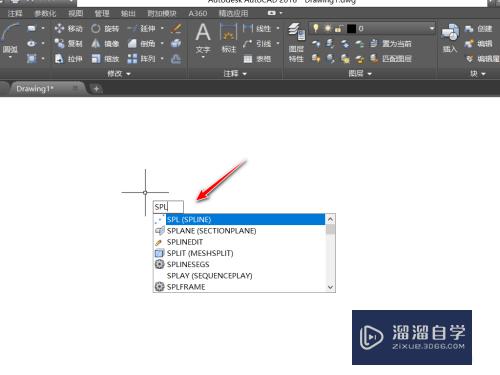Select the Dimension (标注) tool
The height and width of the screenshot is (375, 500).
(x=229, y=38)
